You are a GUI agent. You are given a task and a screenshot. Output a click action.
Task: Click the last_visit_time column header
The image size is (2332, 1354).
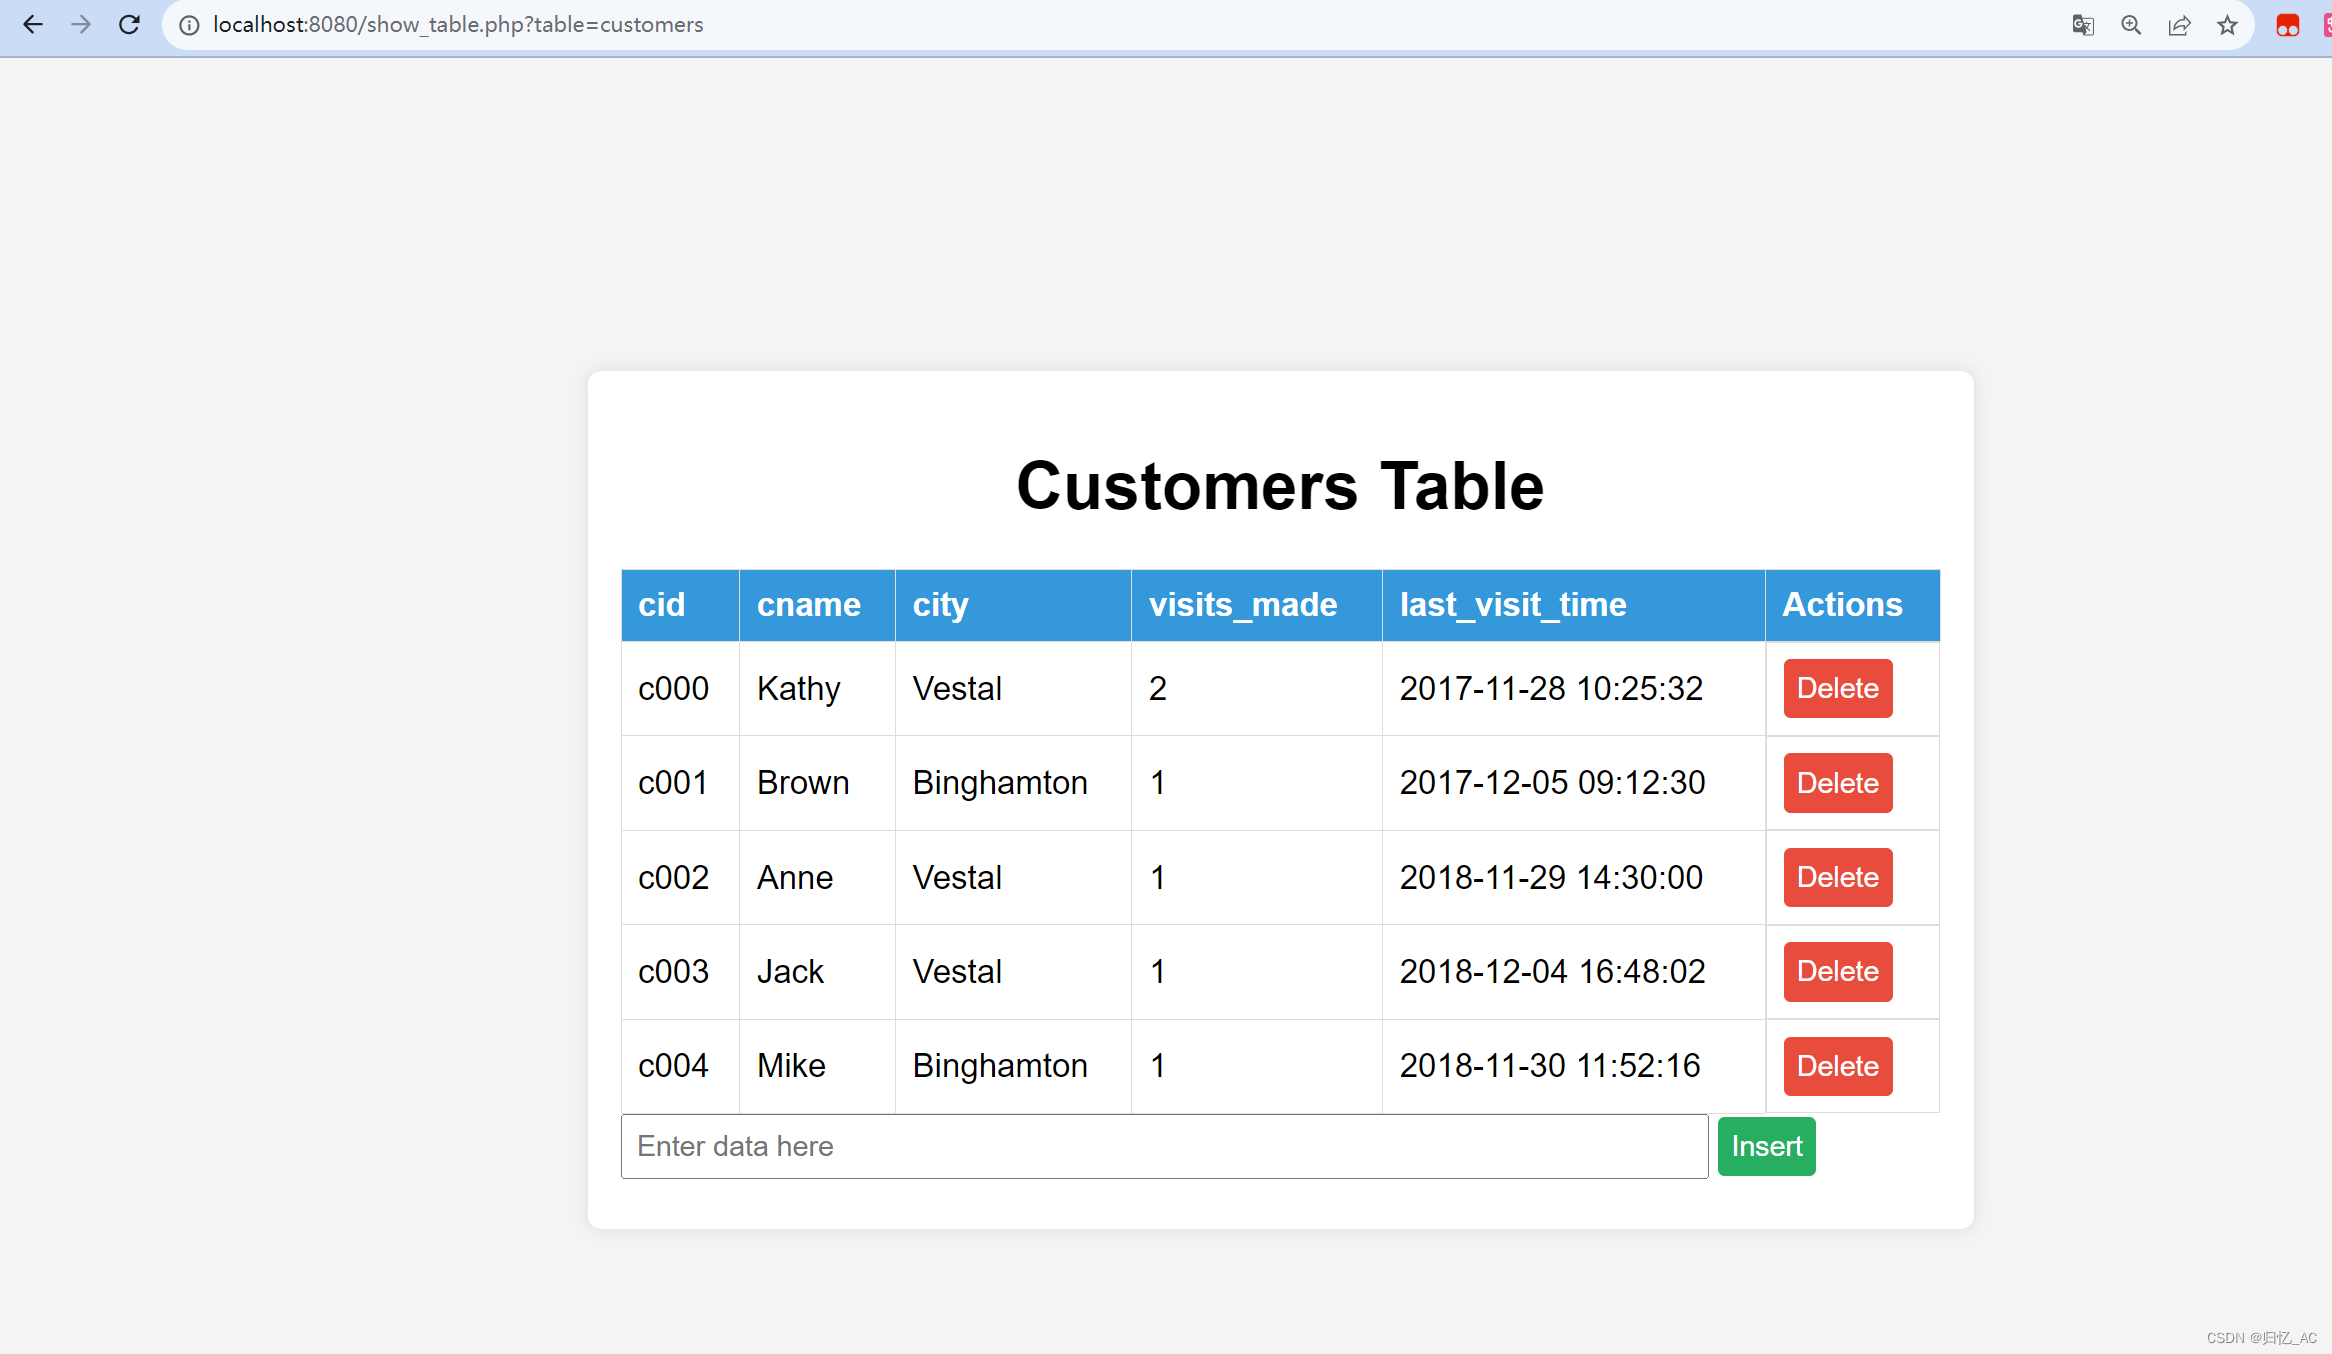coord(1513,605)
